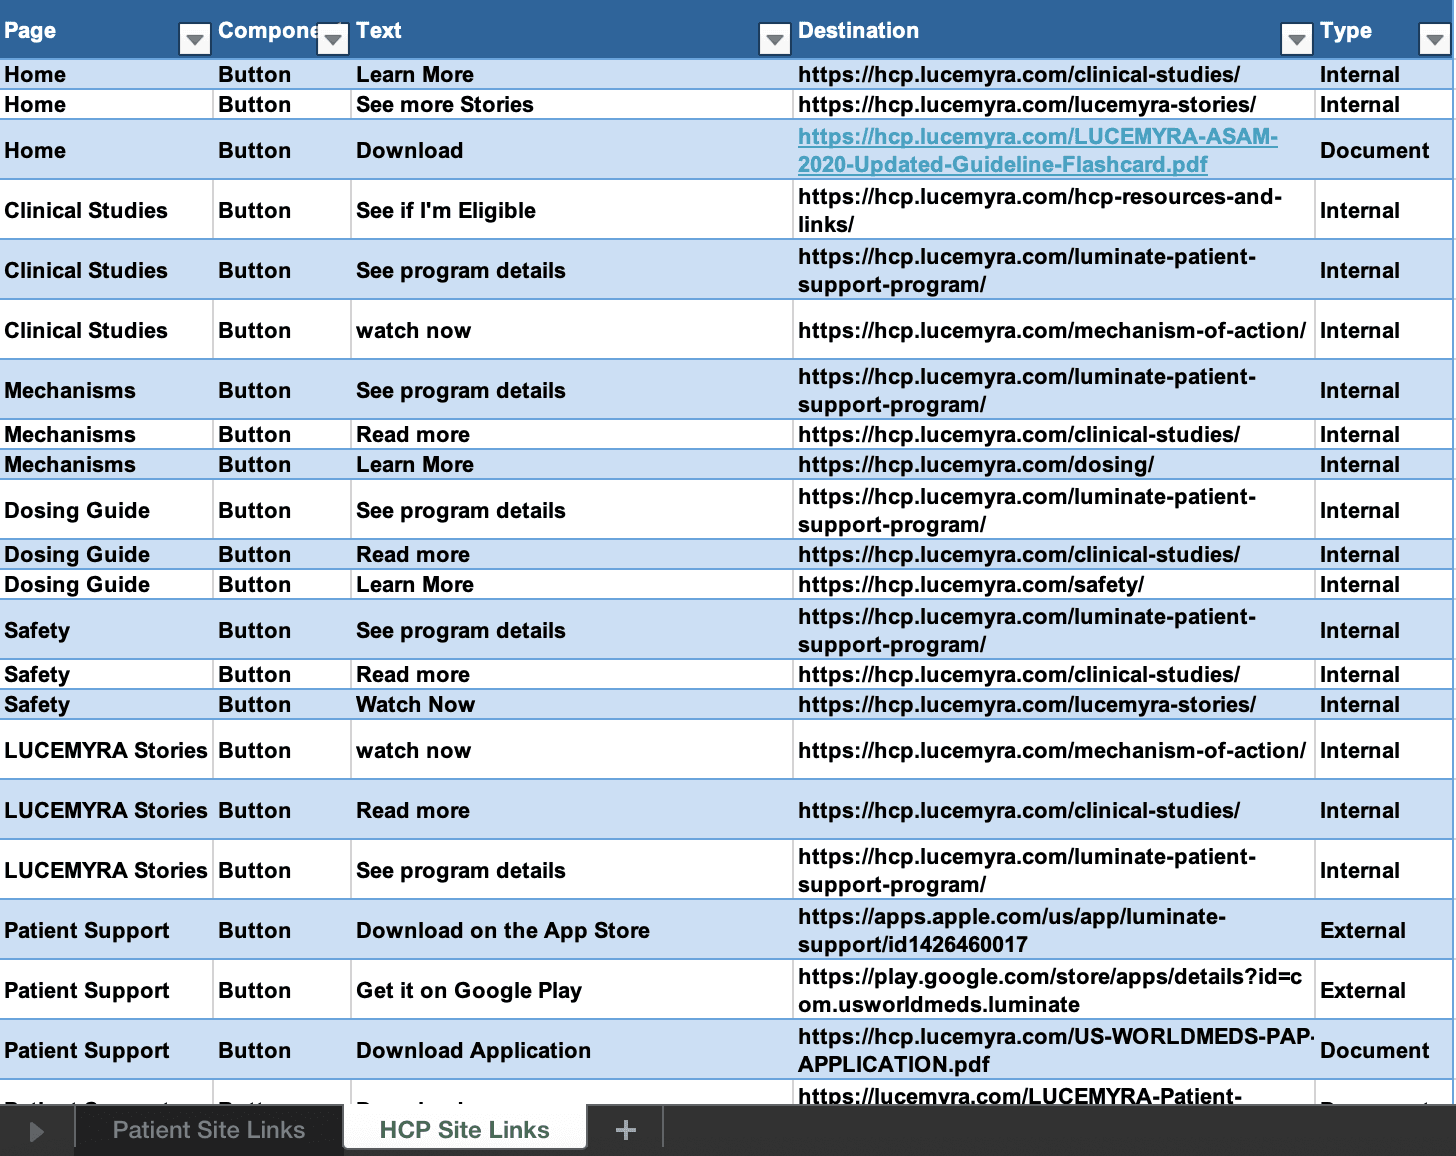Select 'Learn More' cell in Dosing Guide row

point(572,584)
